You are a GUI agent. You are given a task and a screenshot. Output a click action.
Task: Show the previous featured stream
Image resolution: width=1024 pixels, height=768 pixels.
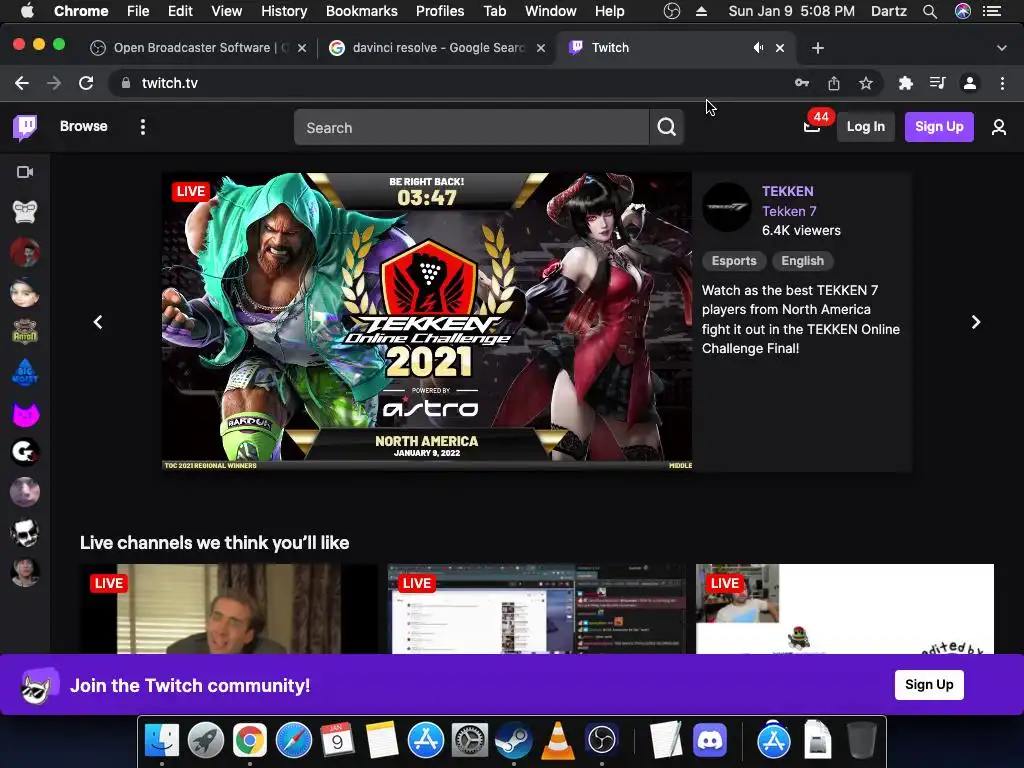[98, 322]
